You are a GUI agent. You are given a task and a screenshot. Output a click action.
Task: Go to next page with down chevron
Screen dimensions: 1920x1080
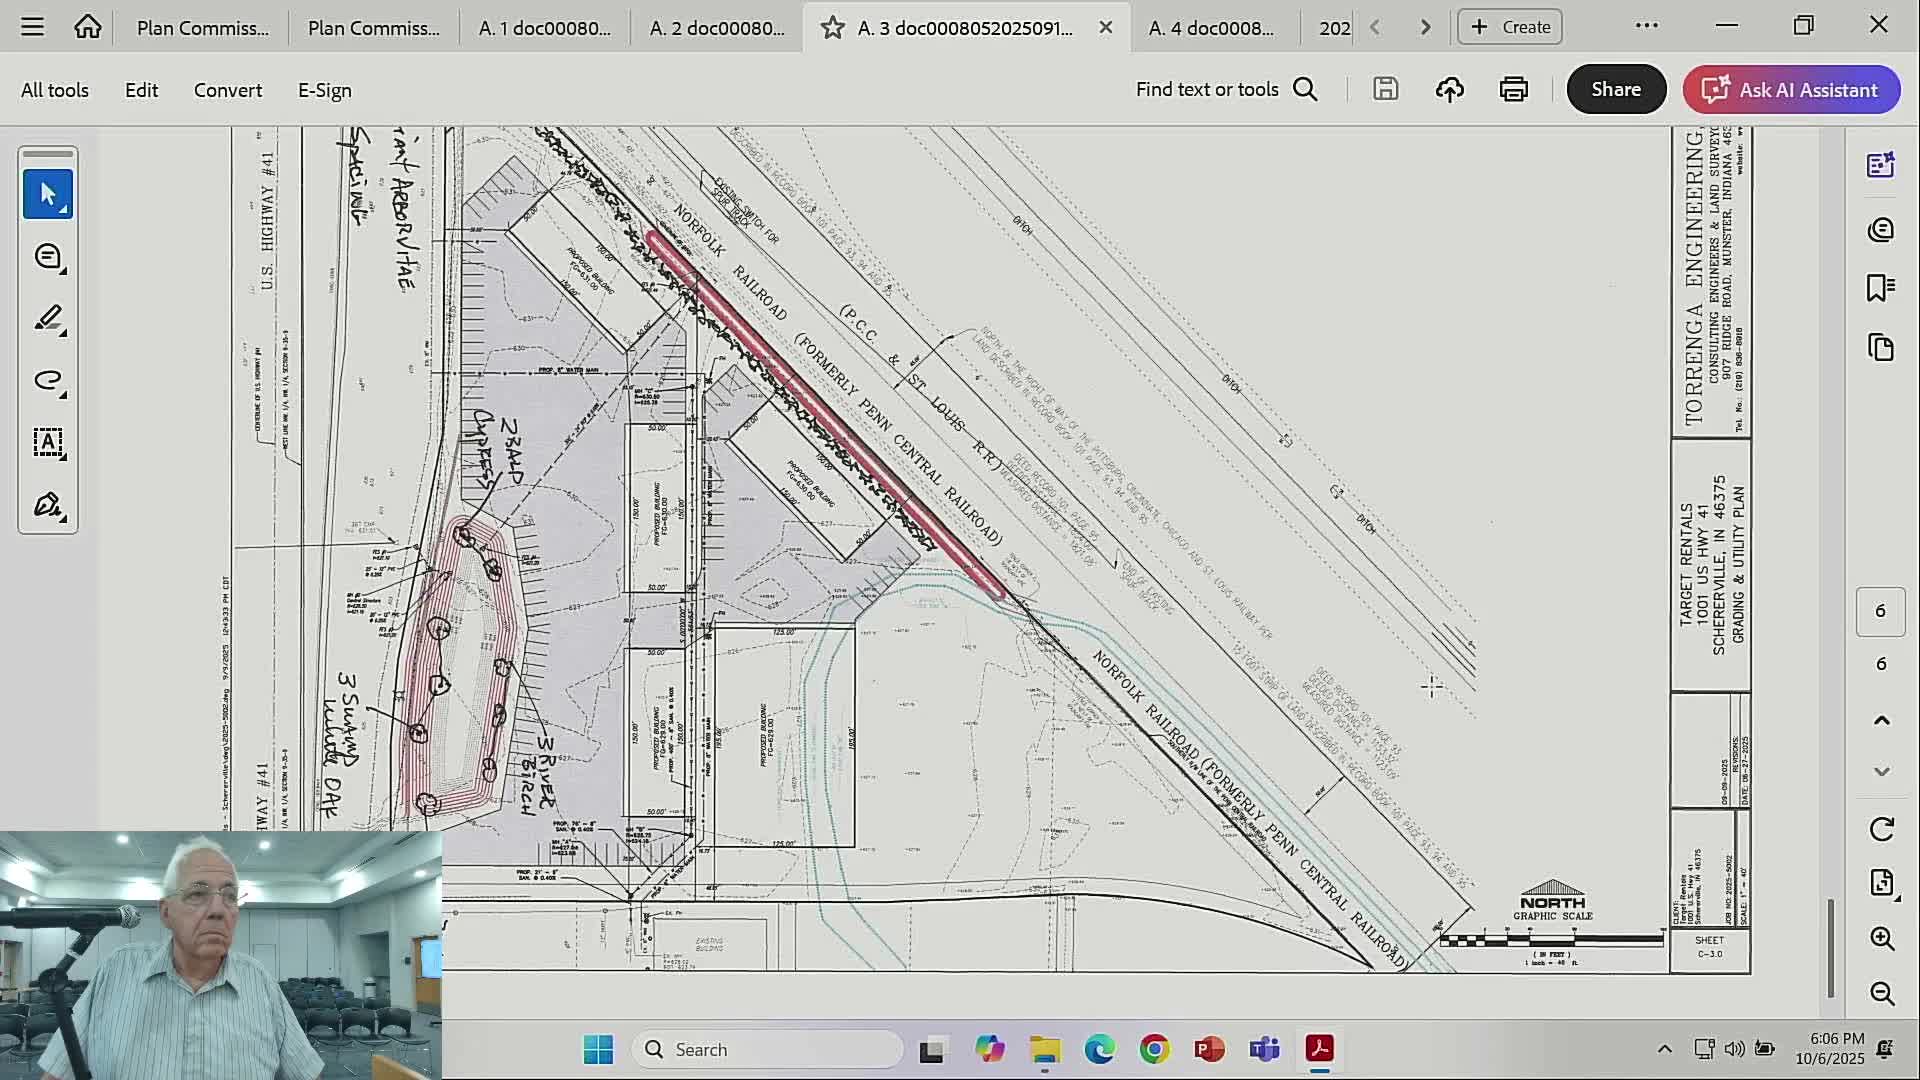point(1881,771)
